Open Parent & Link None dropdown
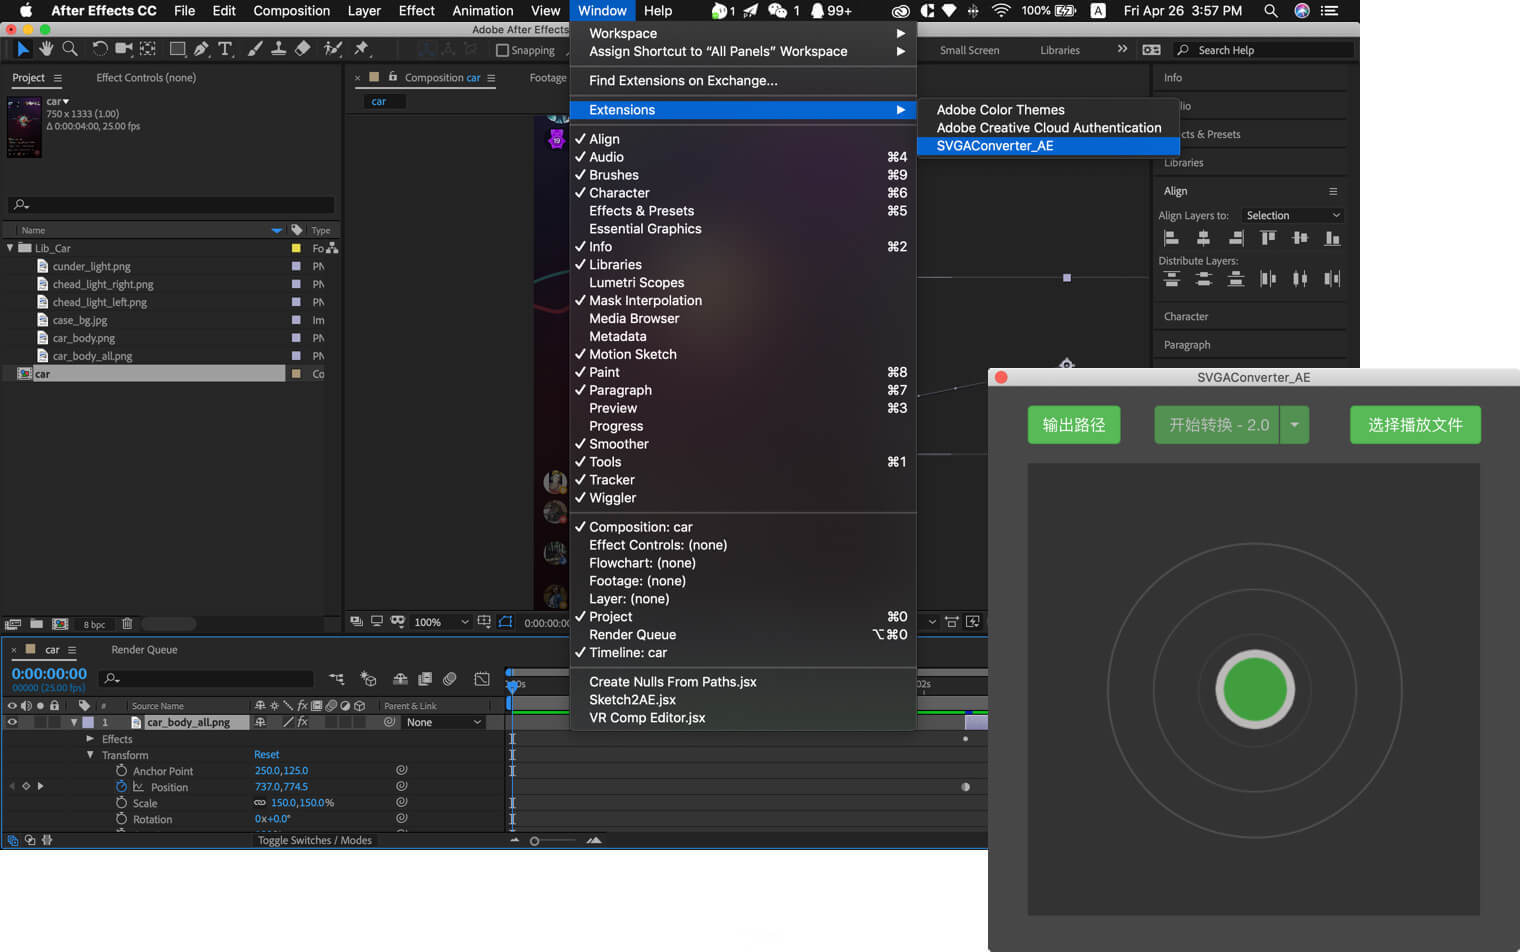The image size is (1520, 952). (x=443, y=722)
